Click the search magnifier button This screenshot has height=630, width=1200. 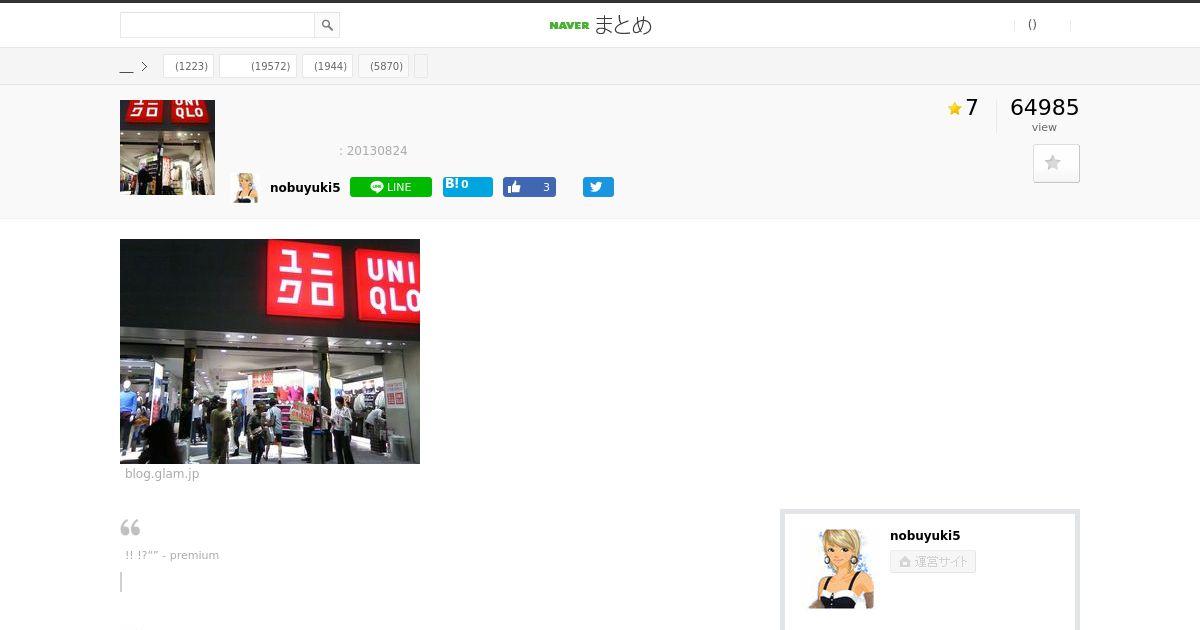pos(327,25)
